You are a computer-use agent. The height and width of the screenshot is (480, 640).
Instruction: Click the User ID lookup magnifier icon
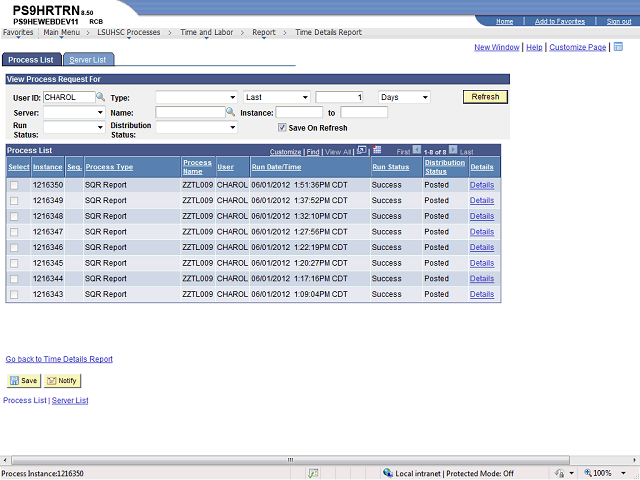coord(100,97)
